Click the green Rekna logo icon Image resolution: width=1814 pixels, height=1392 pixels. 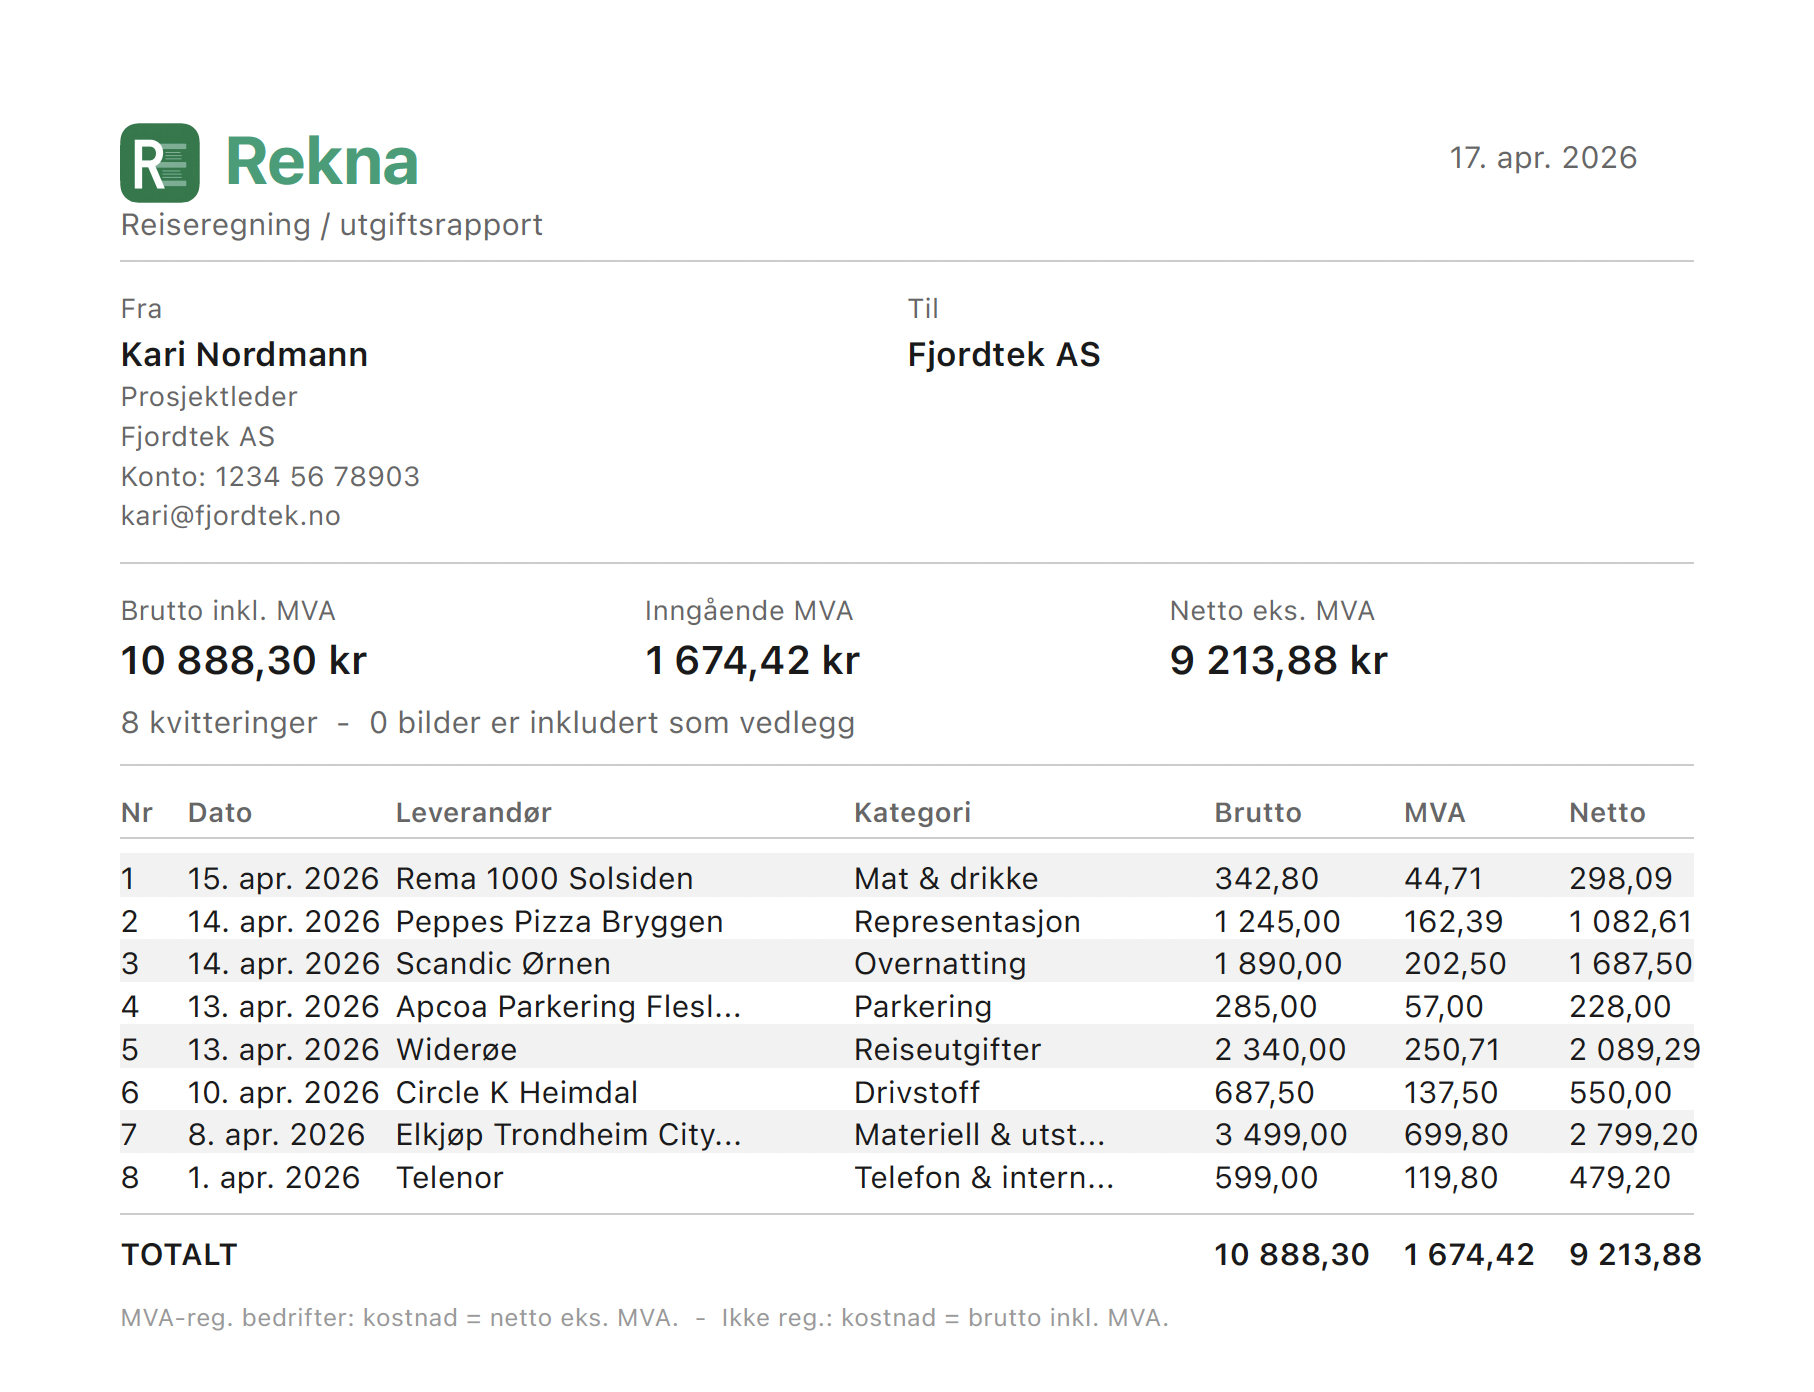tap(160, 163)
